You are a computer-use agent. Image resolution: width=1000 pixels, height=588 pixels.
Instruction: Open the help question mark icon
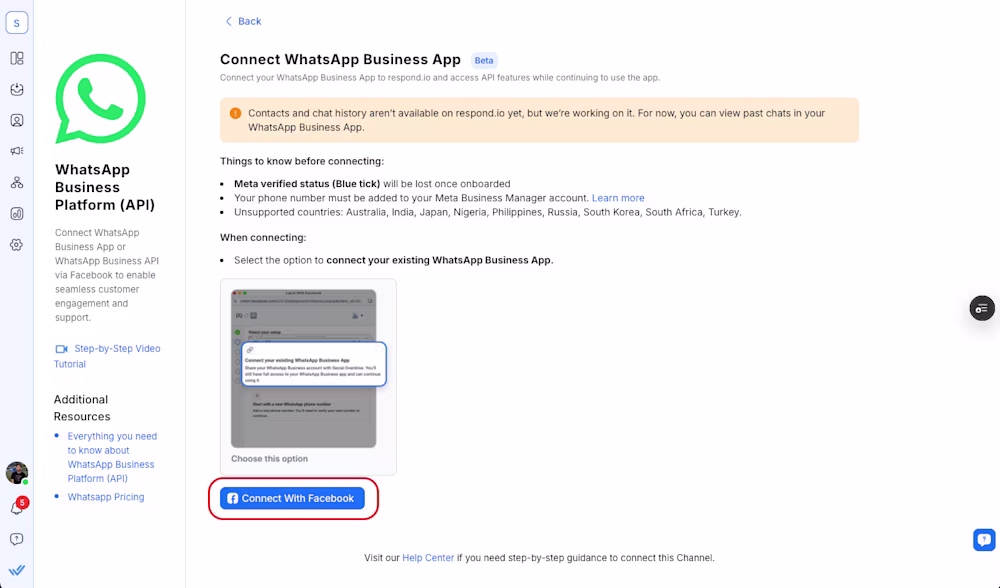(17, 540)
